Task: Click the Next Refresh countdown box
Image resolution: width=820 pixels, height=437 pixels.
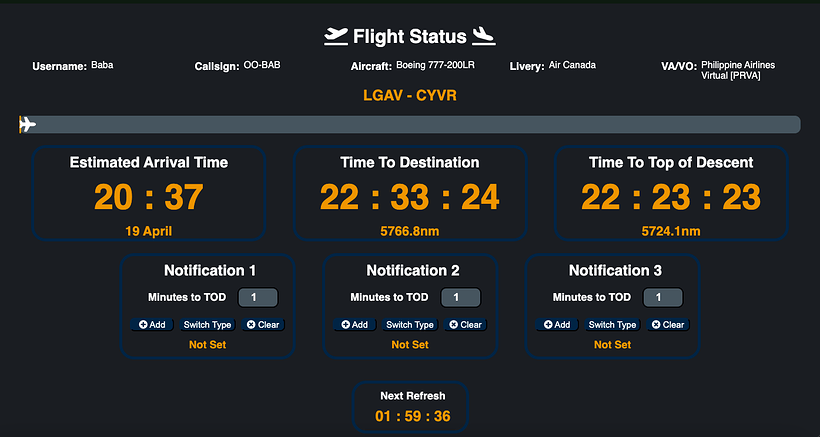Action: coord(413,407)
